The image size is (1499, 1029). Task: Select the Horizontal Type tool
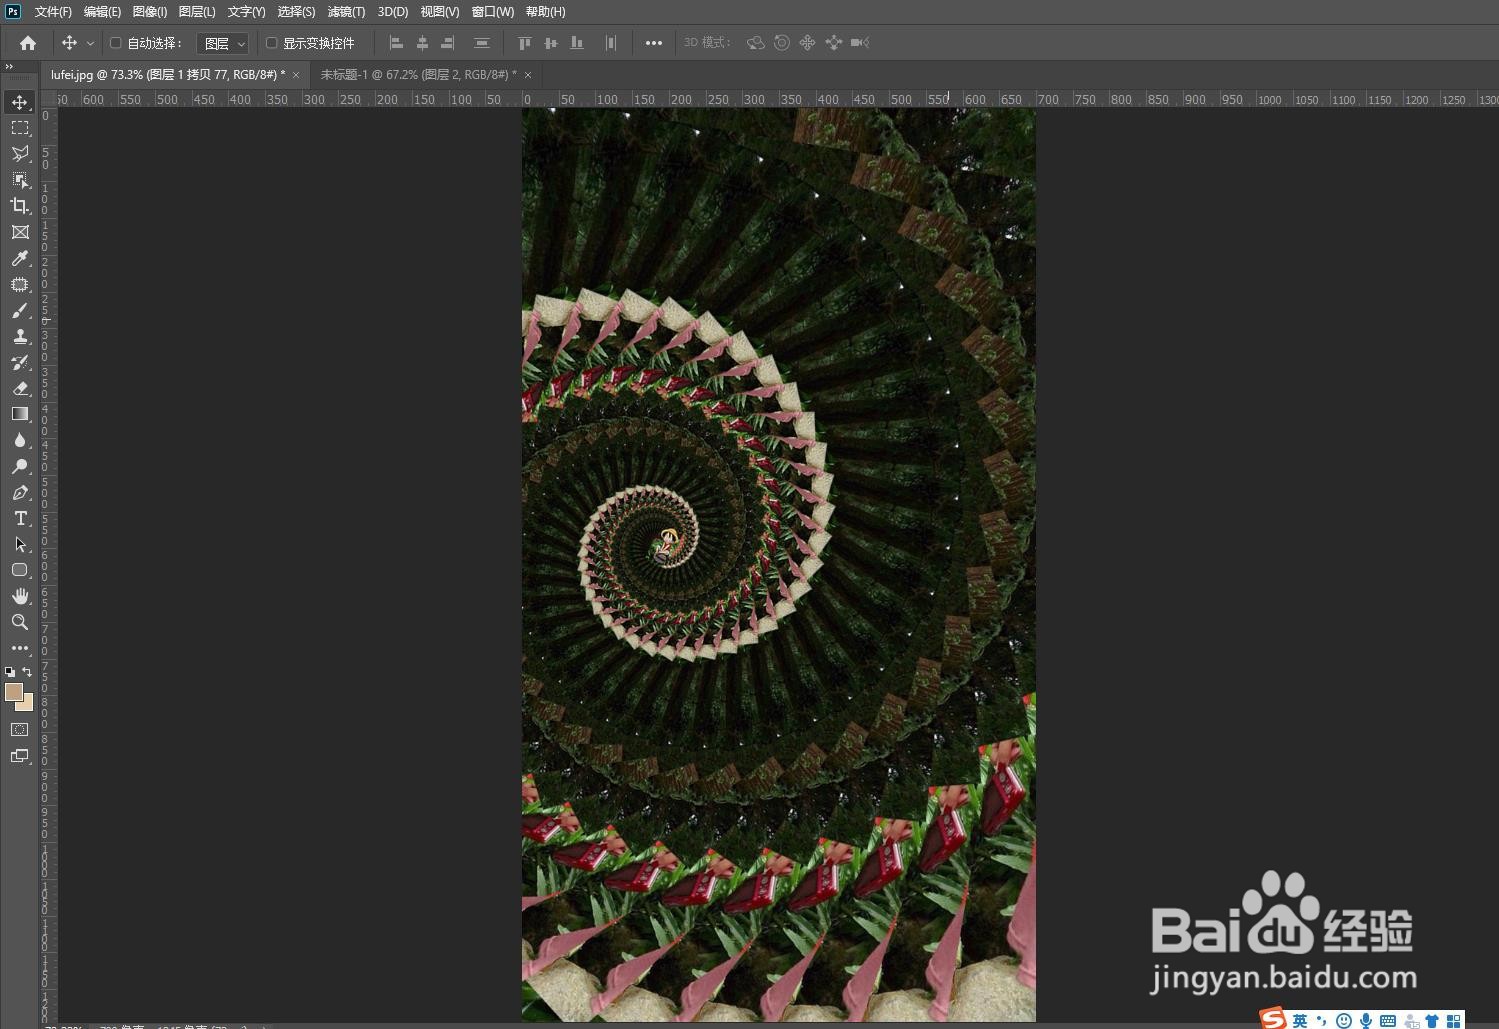(20, 518)
